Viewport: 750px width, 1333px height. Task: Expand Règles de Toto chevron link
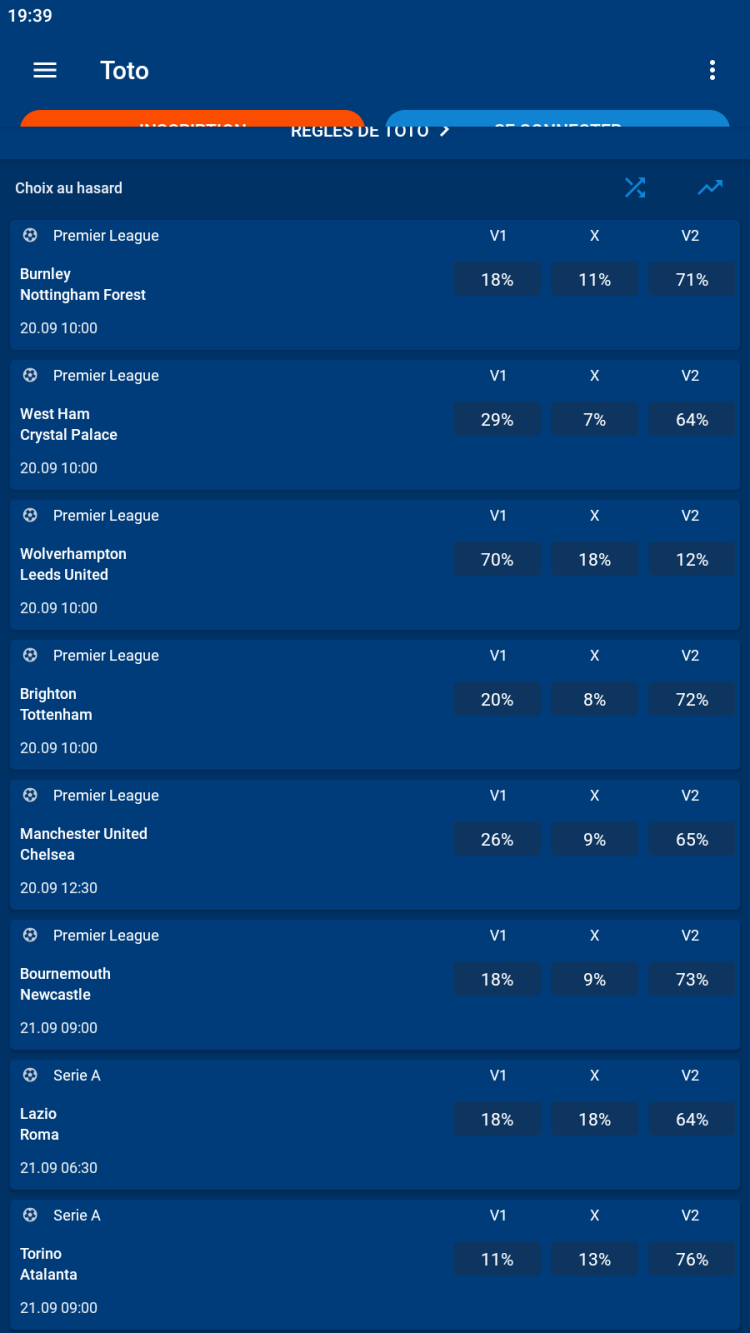(x=370, y=132)
